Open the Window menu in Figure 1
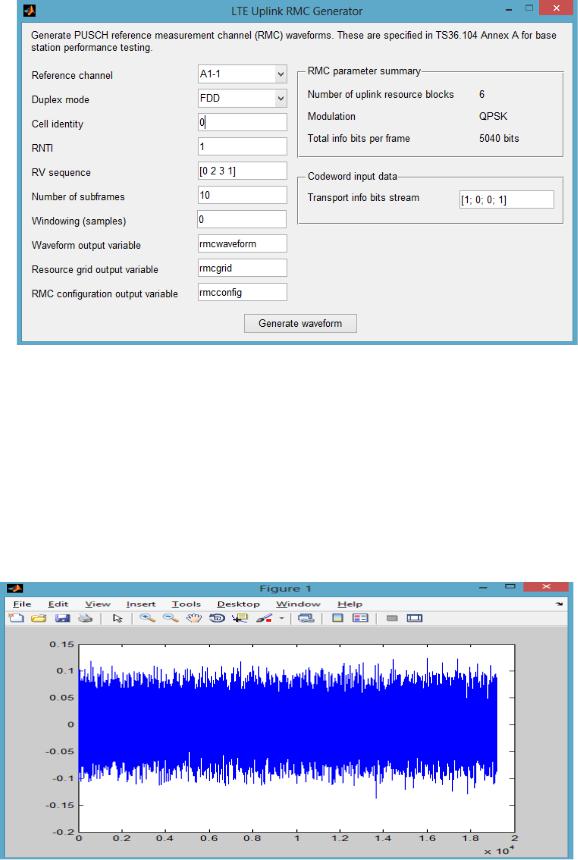This screenshot has height=860, width=578. [x=298, y=604]
